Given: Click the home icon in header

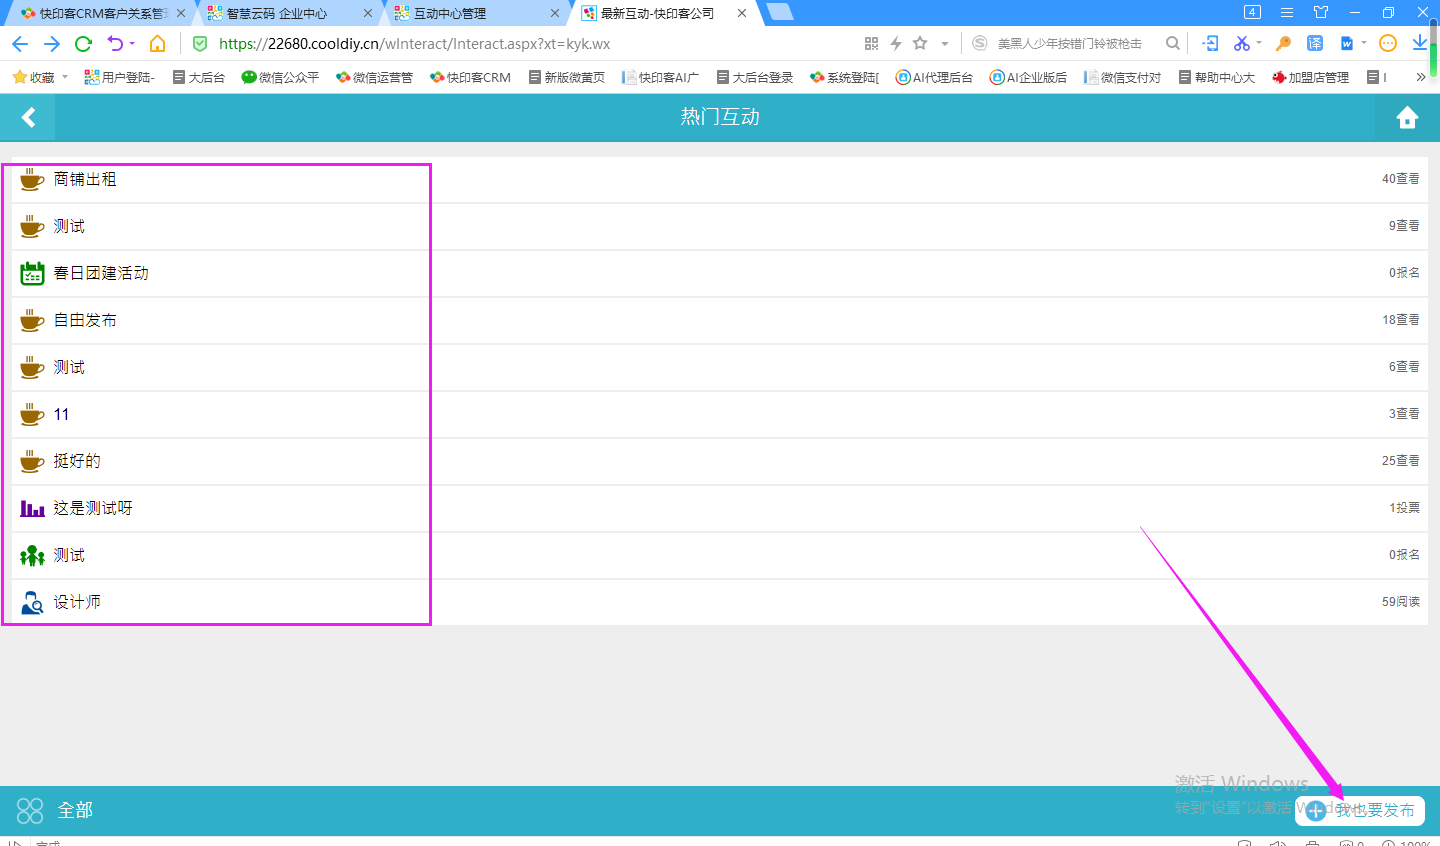Looking at the screenshot, I should click(1407, 118).
